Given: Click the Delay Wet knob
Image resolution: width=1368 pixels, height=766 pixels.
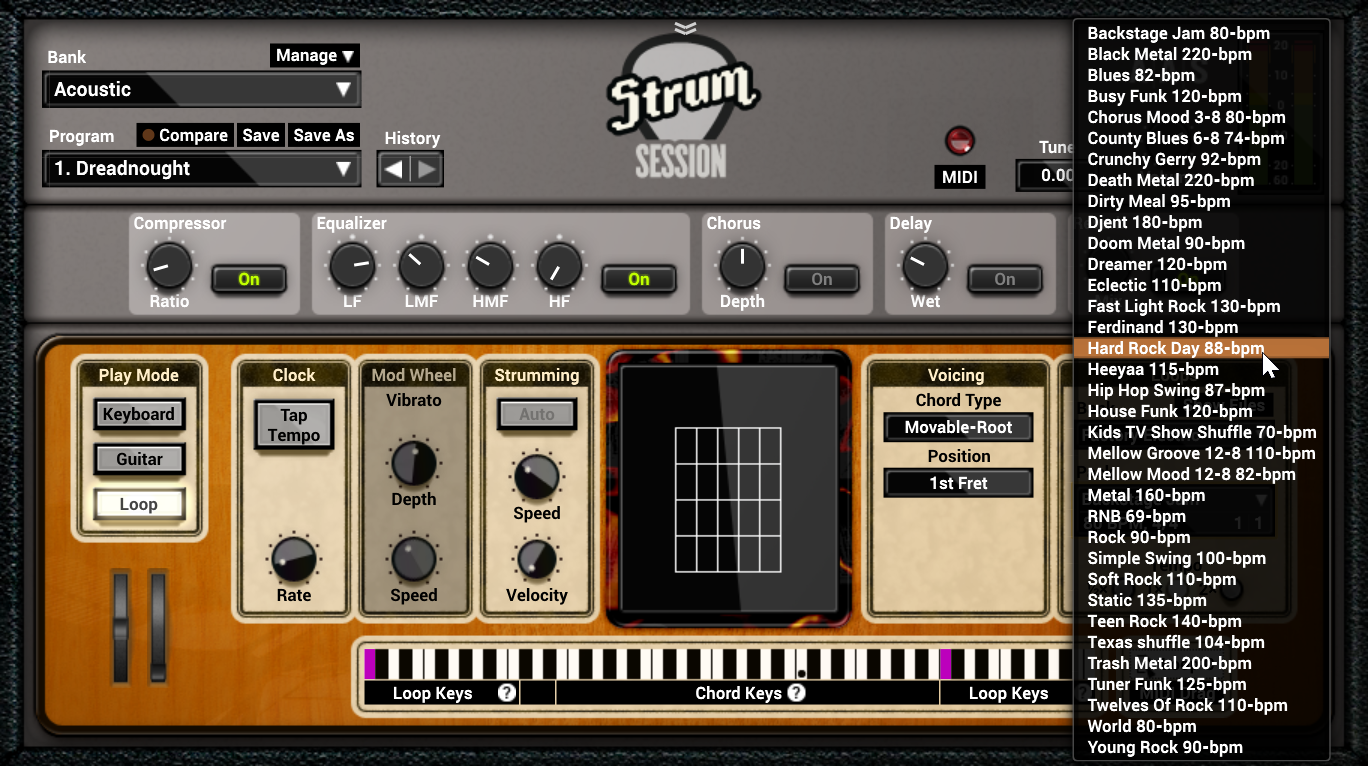Looking at the screenshot, I should (x=925, y=266).
